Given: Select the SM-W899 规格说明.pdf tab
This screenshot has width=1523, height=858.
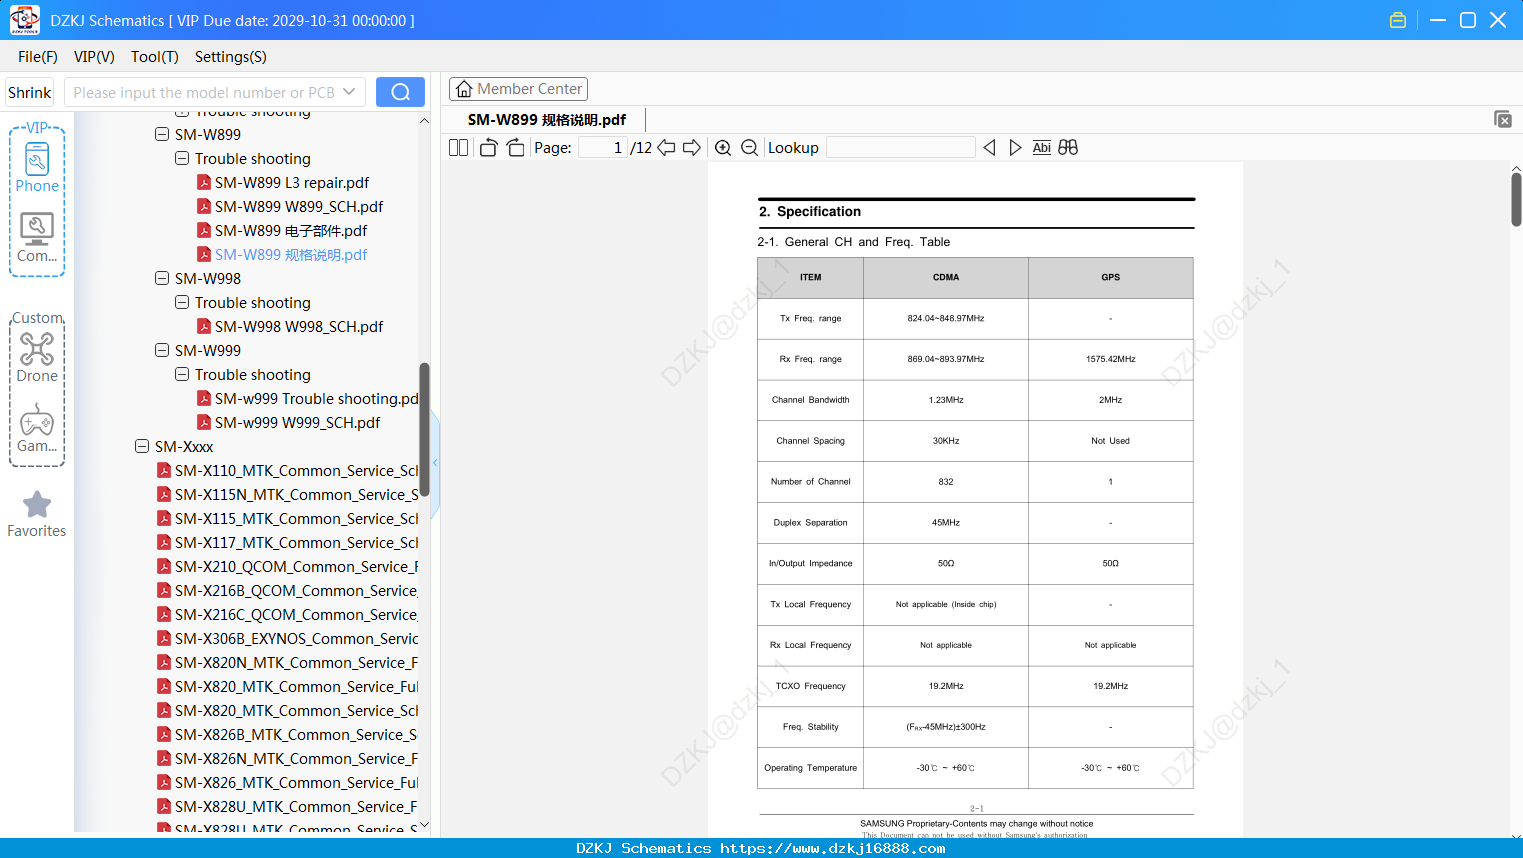Looking at the screenshot, I should (547, 120).
